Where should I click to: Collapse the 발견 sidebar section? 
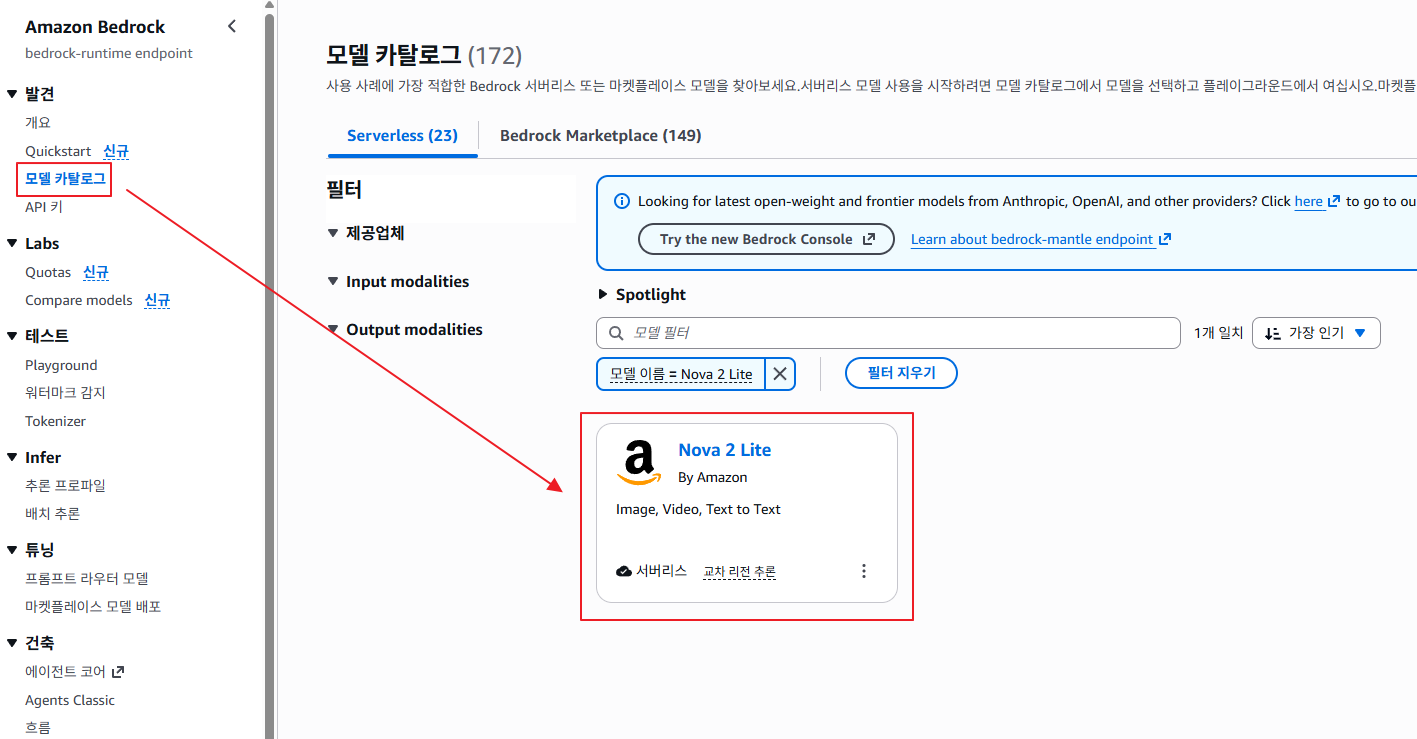[x=13, y=94]
